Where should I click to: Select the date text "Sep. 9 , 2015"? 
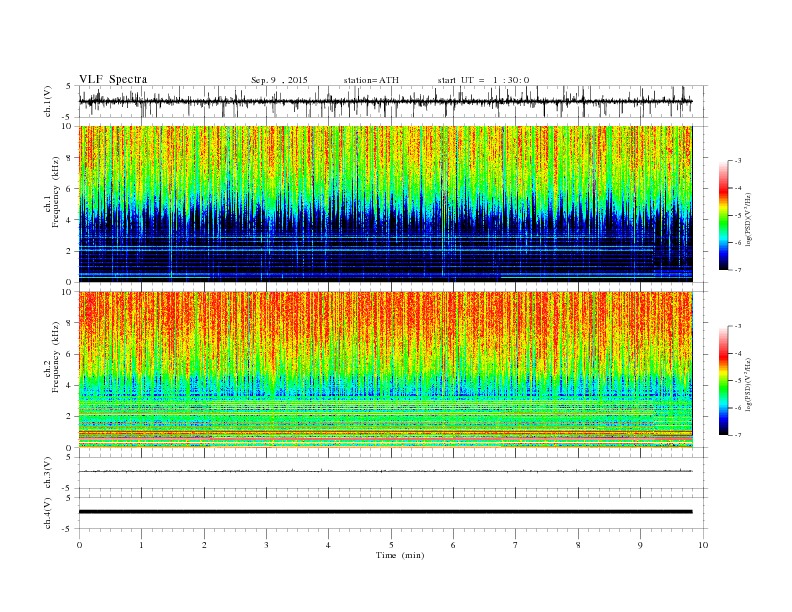pos(279,80)
